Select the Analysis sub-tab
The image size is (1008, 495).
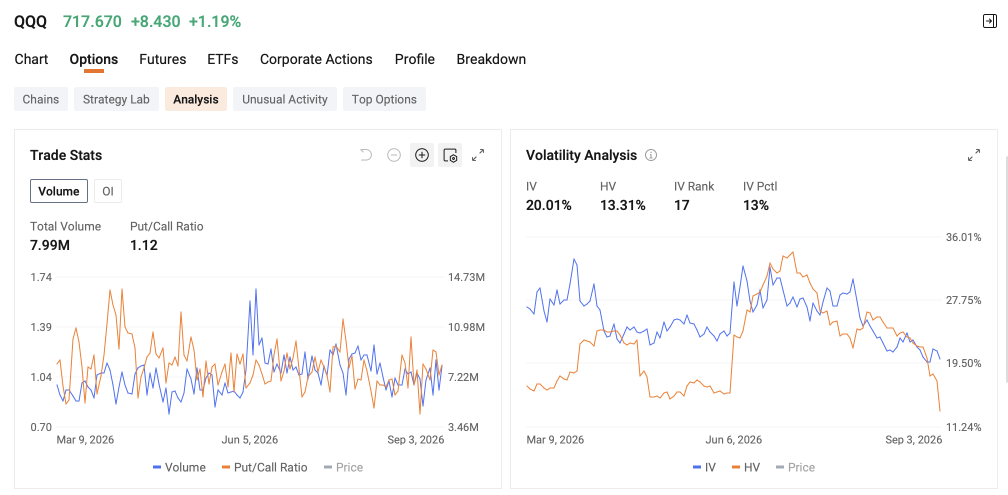pos(195,99)
